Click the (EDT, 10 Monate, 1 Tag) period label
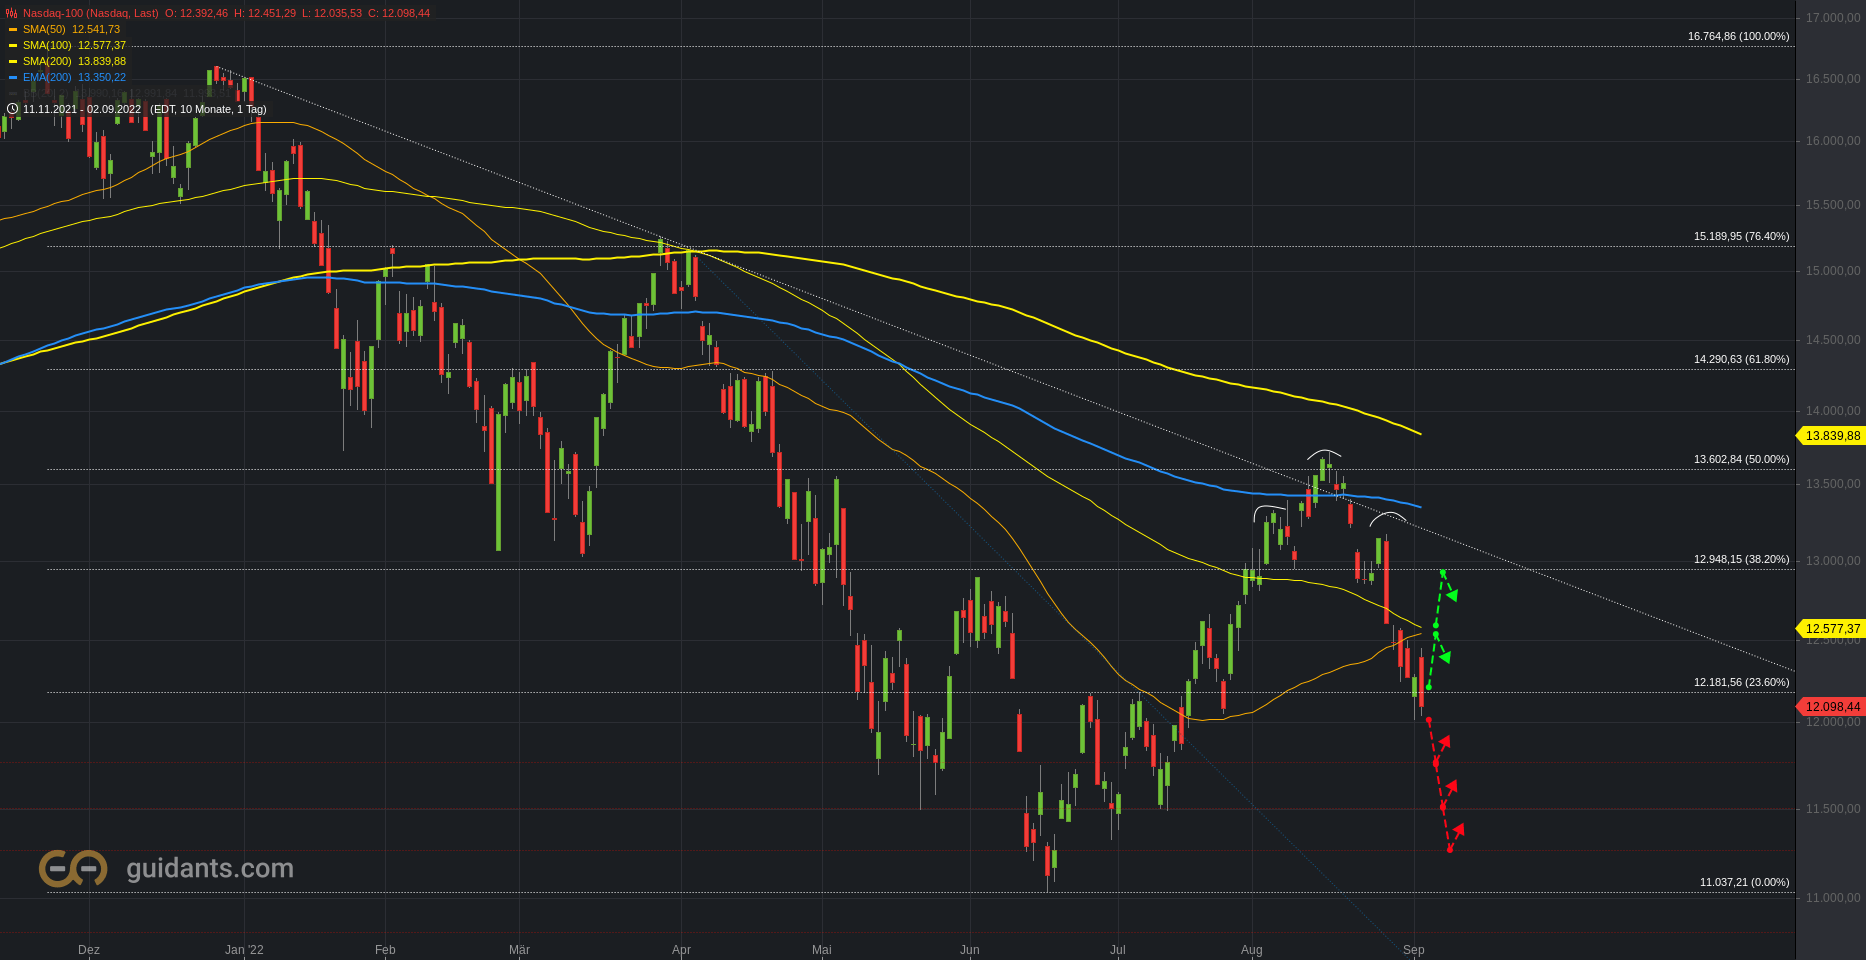This screenshot has height=960, width=1866. point(208,109)
